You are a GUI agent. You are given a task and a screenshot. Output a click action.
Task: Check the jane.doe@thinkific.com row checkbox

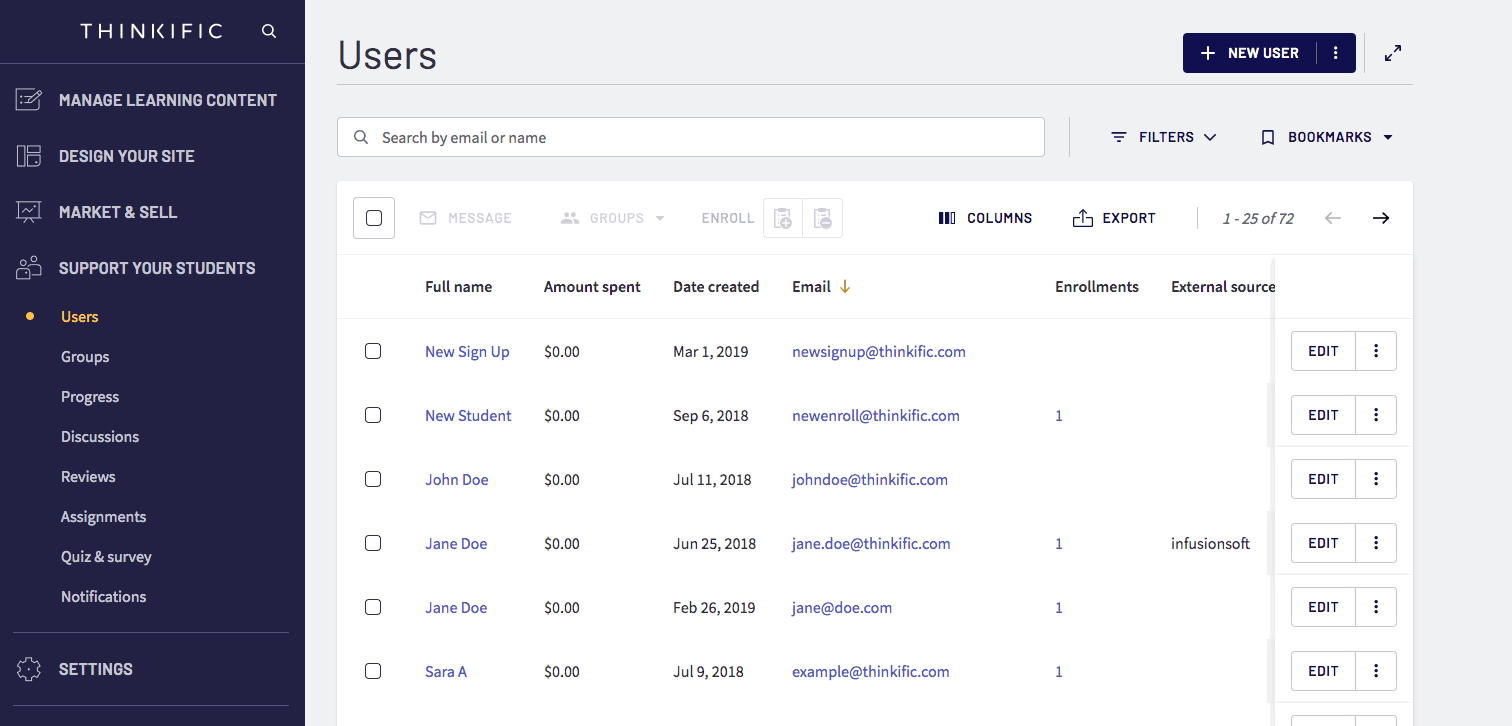click(x=373, y=543)
